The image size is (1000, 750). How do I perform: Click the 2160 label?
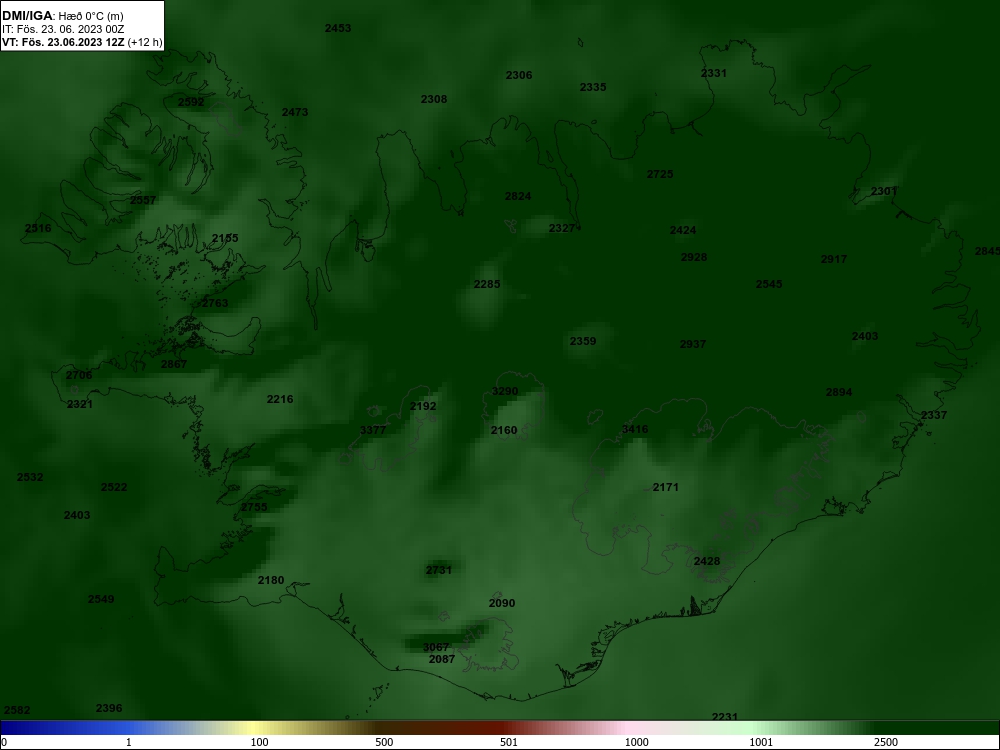[x=504, y=430]
